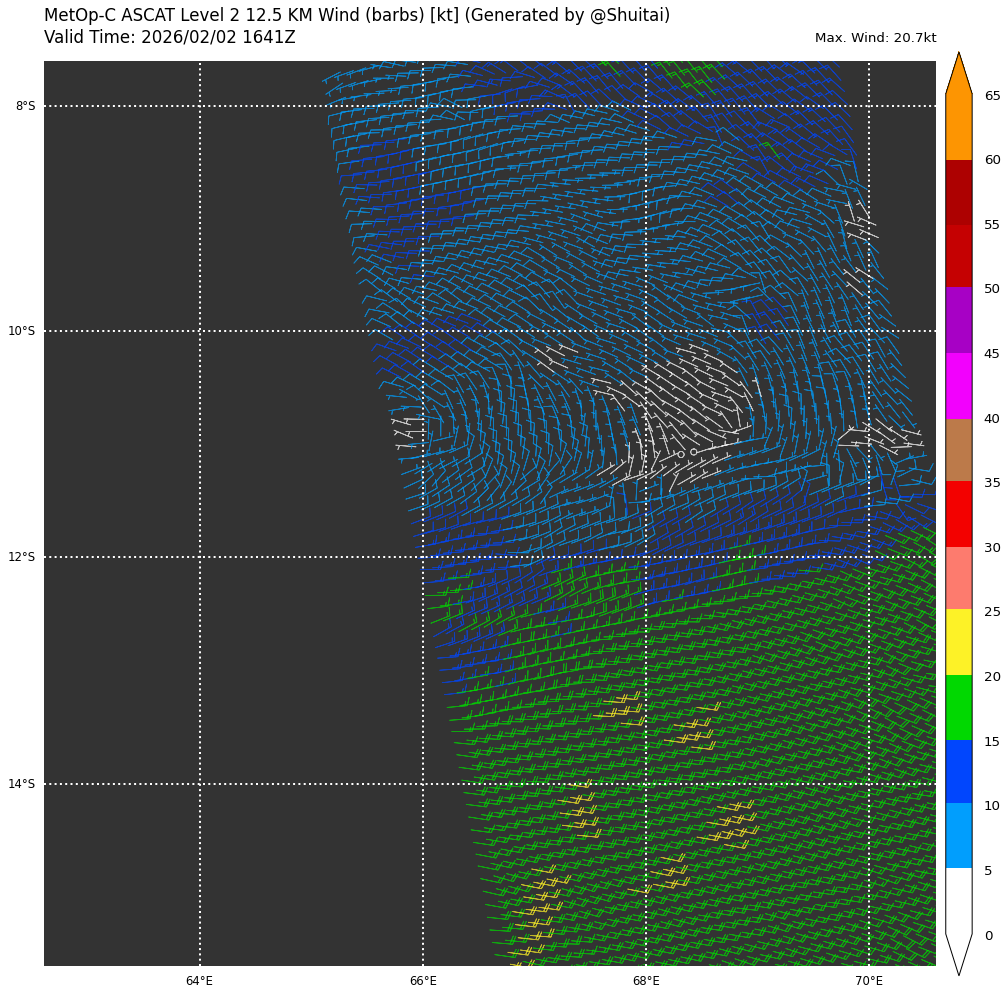
Task: Select the white 0–5 kt colorbar segment
Action: 958,900
